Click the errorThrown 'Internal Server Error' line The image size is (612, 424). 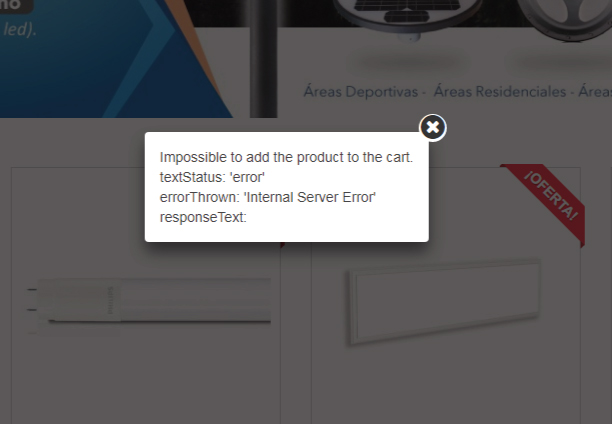[x=267, y=197]
